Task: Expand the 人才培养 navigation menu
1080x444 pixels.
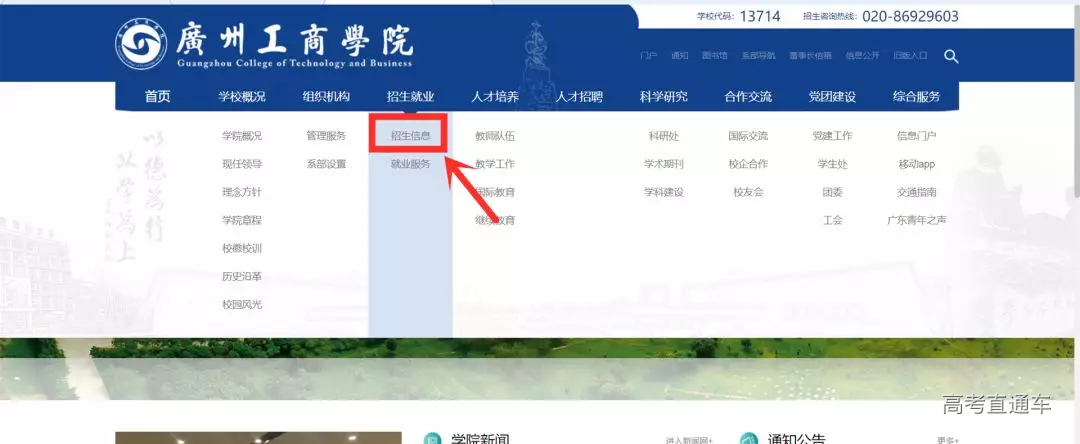Action: (495, 97)
